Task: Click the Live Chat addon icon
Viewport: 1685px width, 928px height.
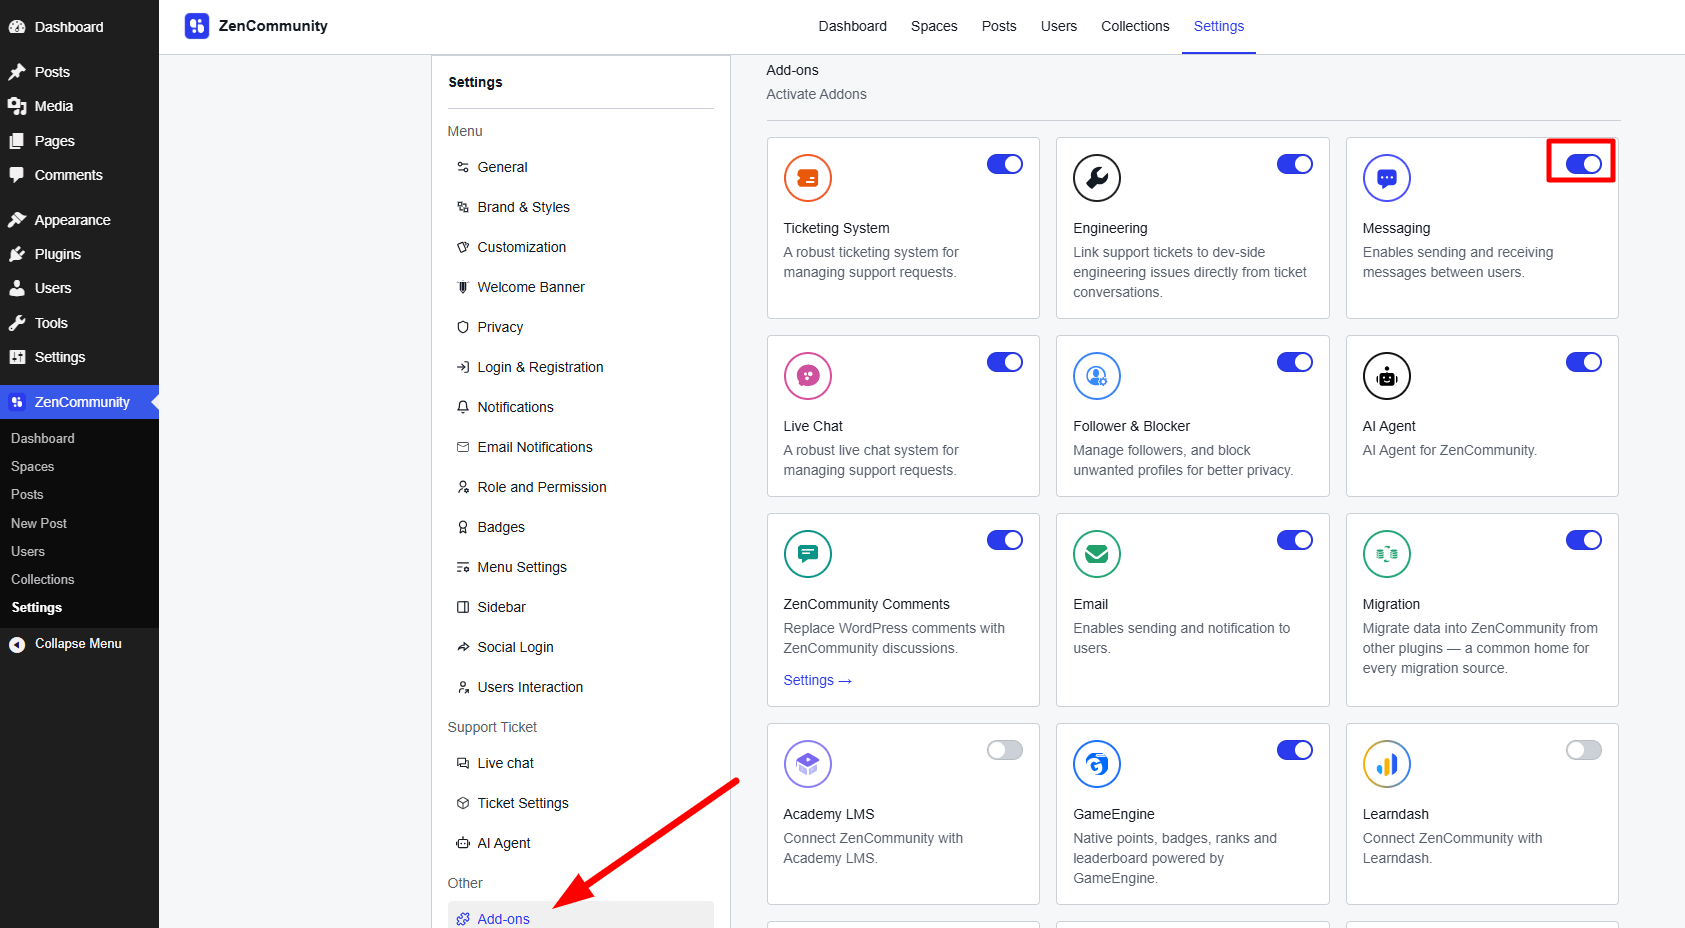Action: [808, 376]
